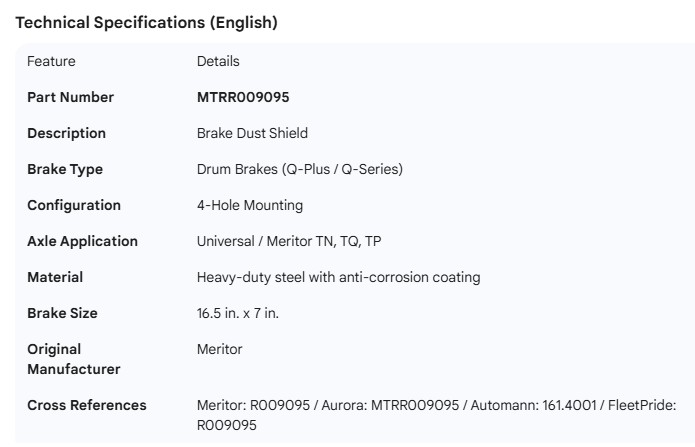Viewport: 695px width, 447px height.
Task: Select the Axle Application label
Action: 82,241
